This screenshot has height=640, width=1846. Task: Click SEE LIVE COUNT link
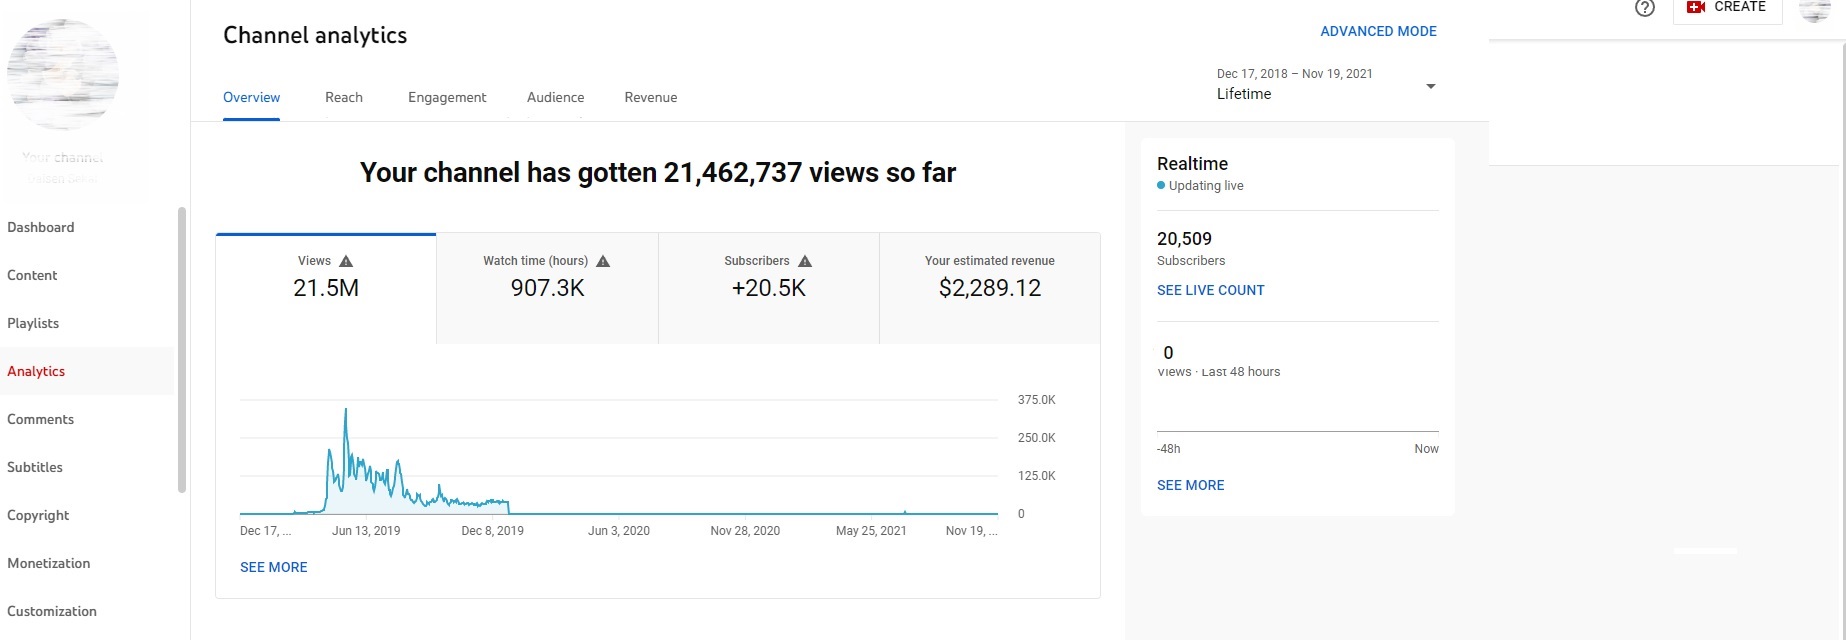1211,290
